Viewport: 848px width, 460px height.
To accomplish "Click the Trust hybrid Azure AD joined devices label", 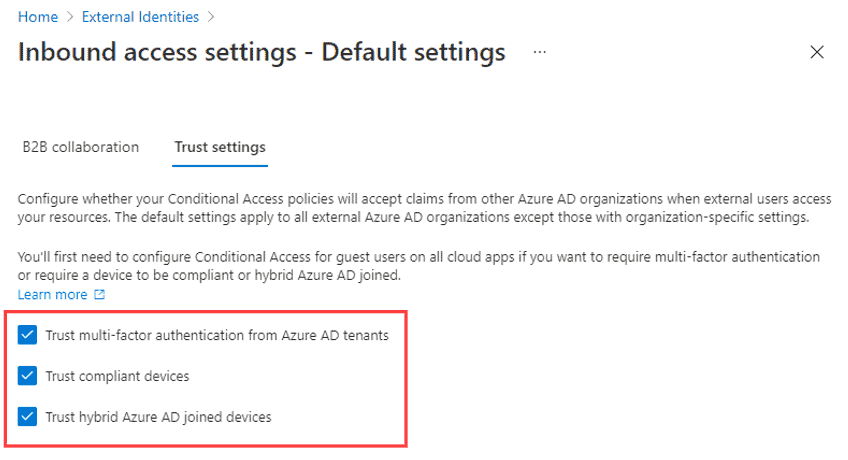I will [158, 417].
